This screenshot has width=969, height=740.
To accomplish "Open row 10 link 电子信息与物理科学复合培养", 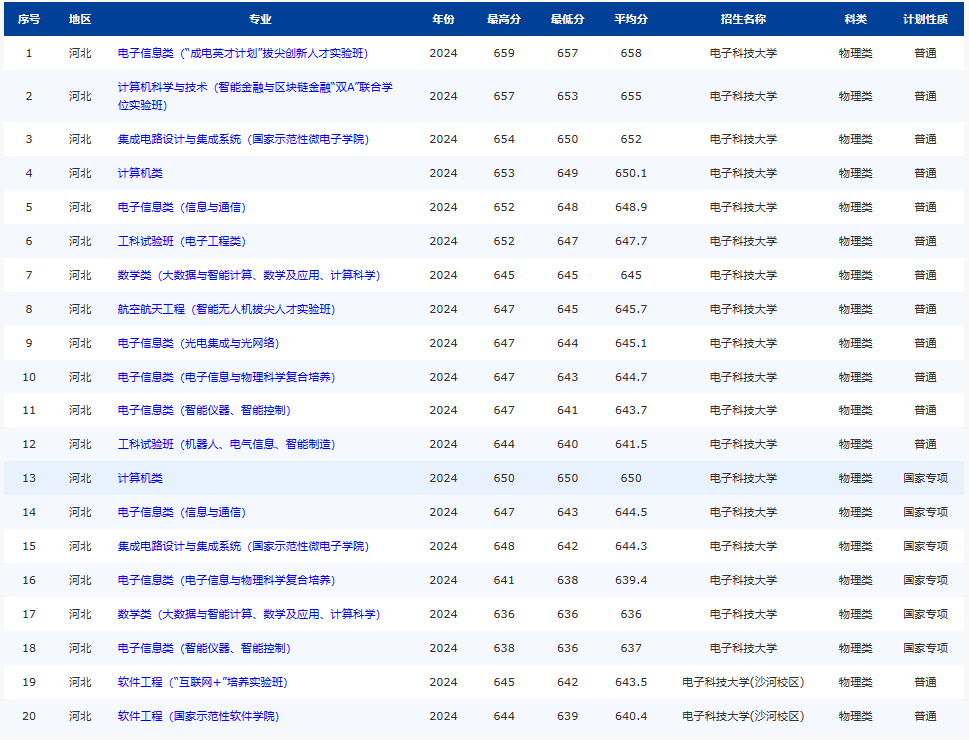I will (226, 377).
